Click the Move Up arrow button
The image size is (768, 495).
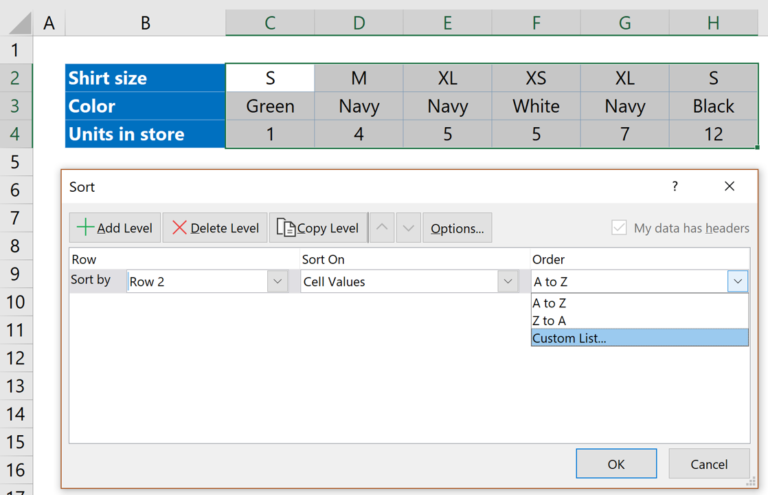[x=382, y=228]
